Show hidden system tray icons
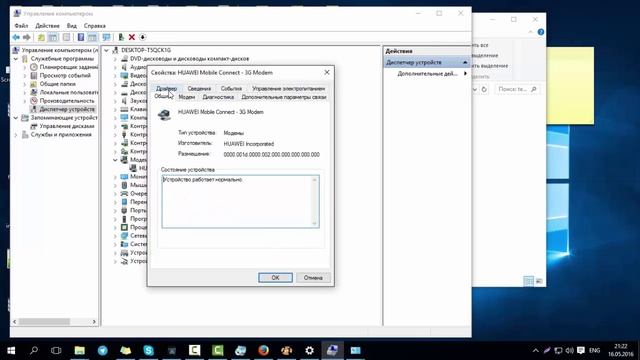The height and width of the screenshot is (360, 640). [536, 351]
